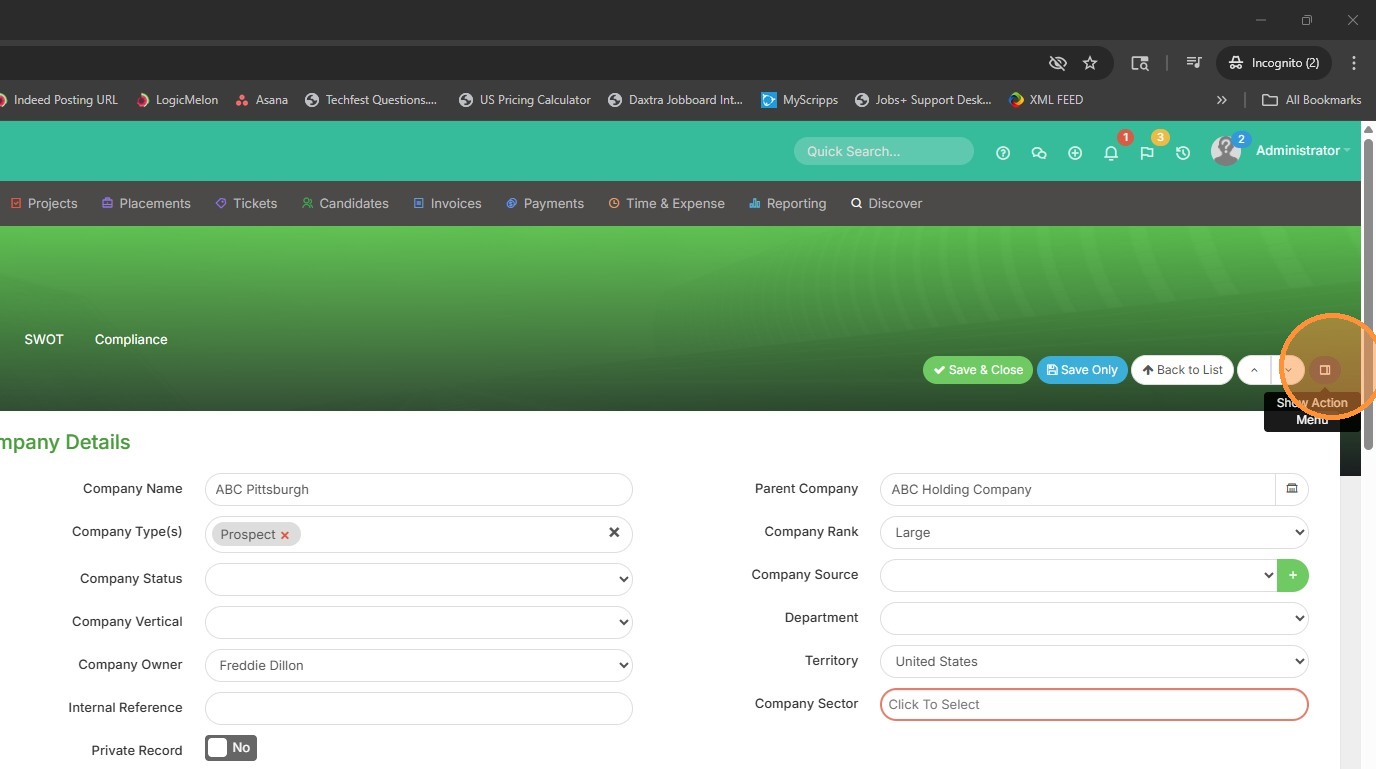1376x769 pixels.
Task: Open the Time & Expense menu
Action: (667, 203)
